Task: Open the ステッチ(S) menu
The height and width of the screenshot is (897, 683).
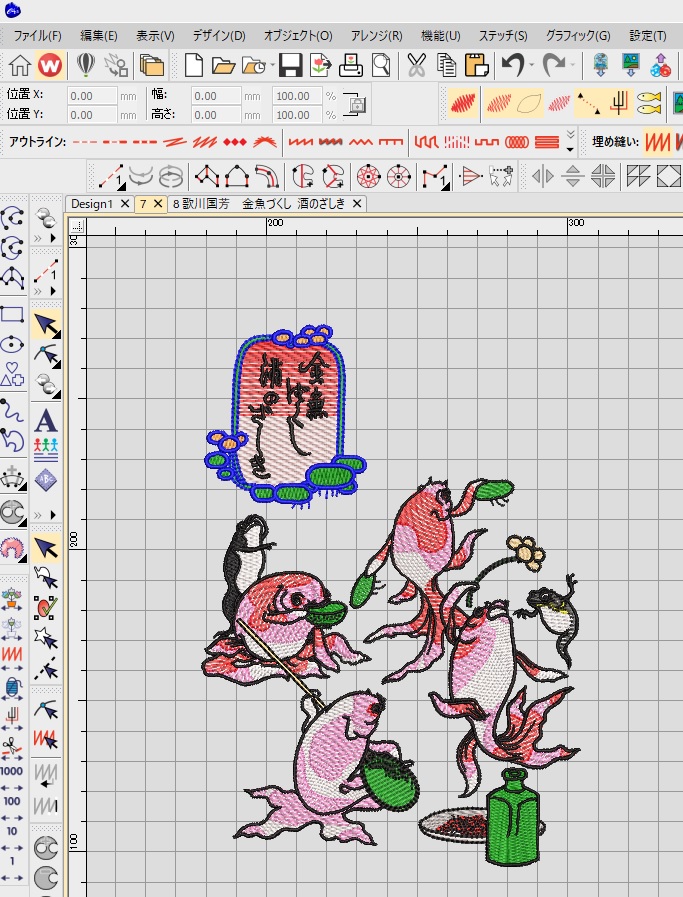Action: click(x=503, y=35)
